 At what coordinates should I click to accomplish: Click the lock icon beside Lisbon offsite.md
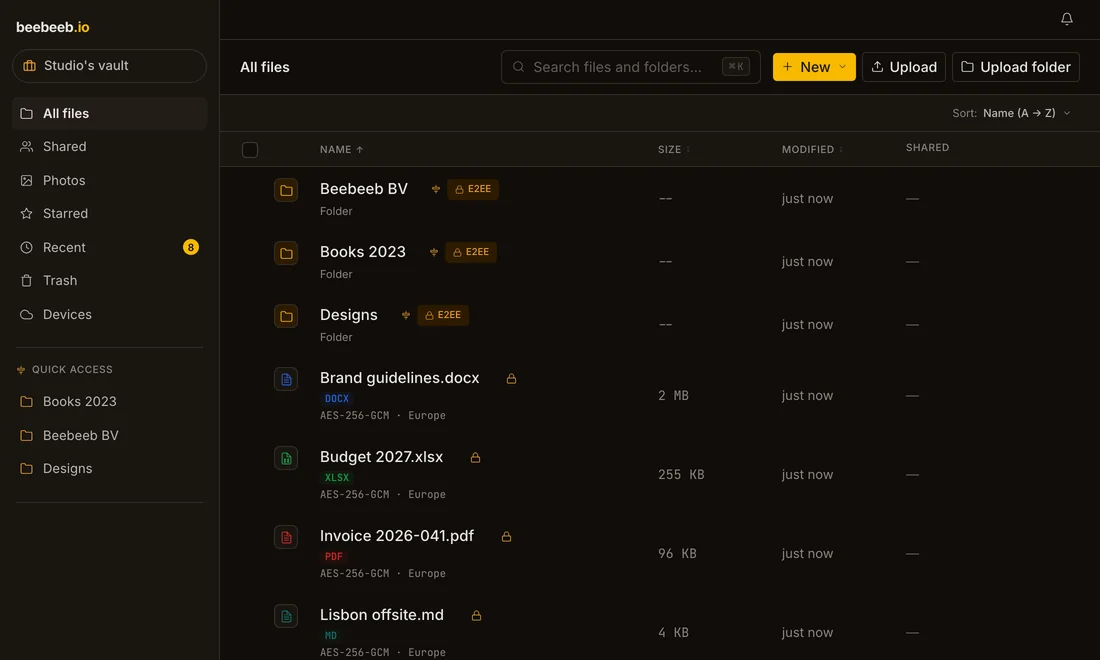[x=476, y=616]
